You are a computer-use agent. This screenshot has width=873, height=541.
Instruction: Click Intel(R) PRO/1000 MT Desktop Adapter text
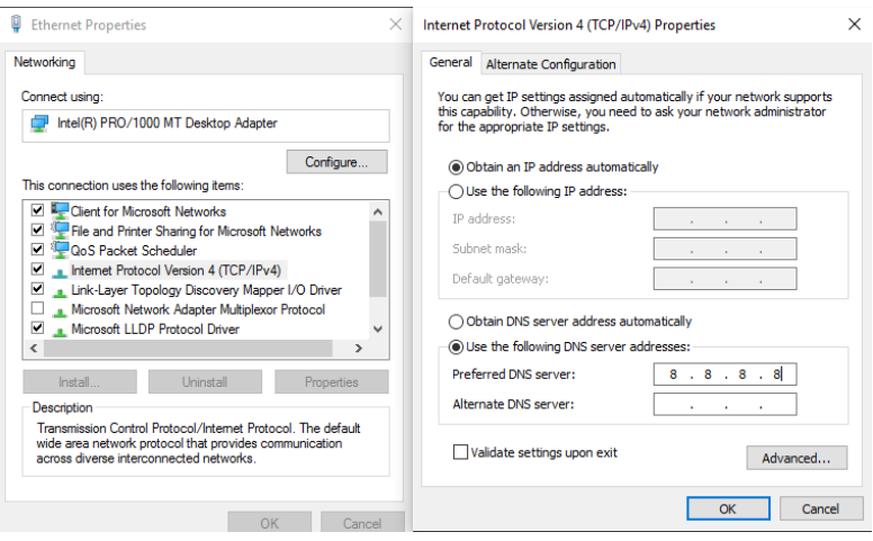pyautogui.click(x=167, y=123)
